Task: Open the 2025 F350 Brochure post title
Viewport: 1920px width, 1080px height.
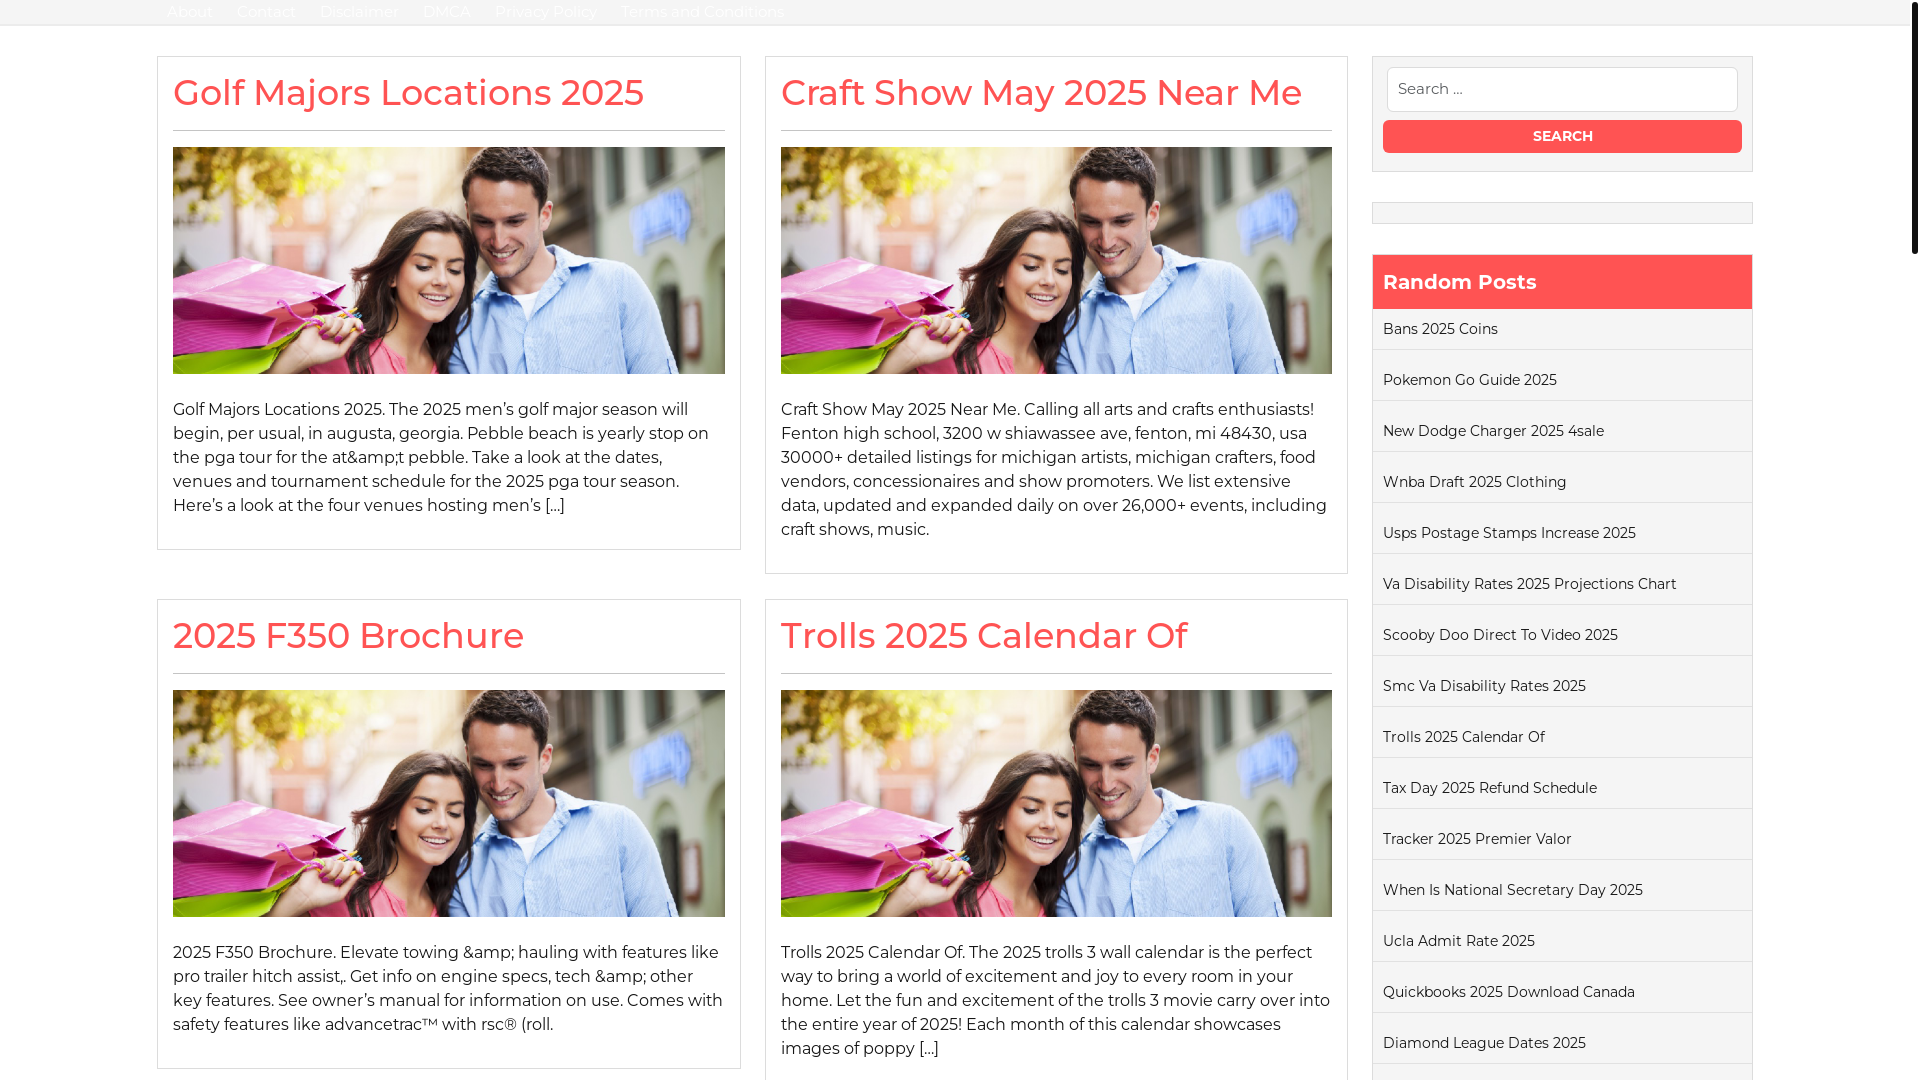Action: point(348,635)
